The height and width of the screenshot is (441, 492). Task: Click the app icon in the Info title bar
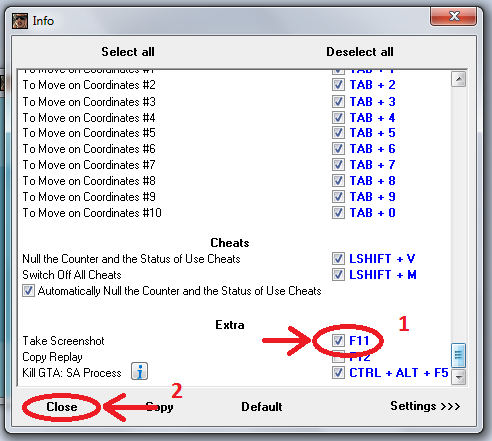pos(20,21)
